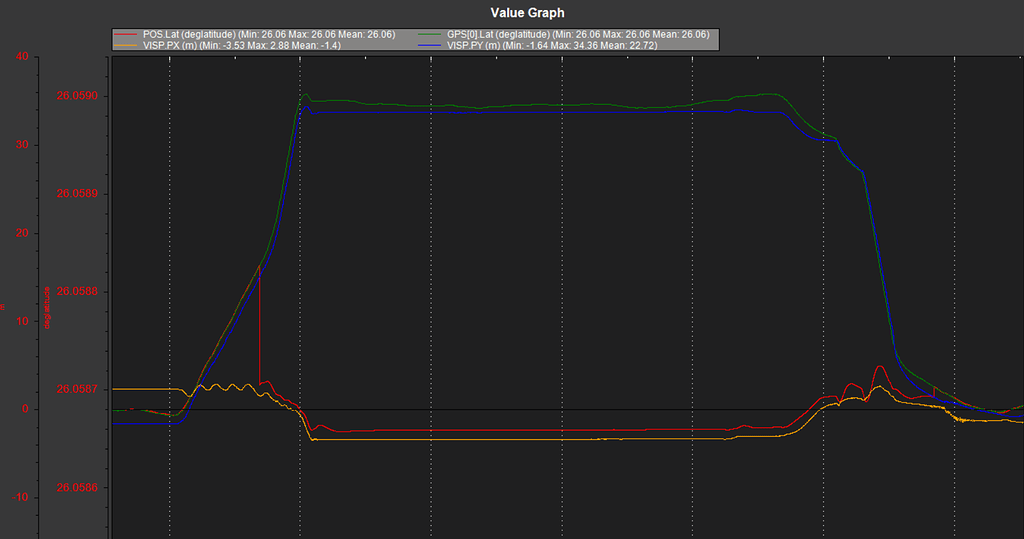Viewport: 1024px width, 539px height.
Task: Click the tallest red peak on the right
Action: (879, 368)
